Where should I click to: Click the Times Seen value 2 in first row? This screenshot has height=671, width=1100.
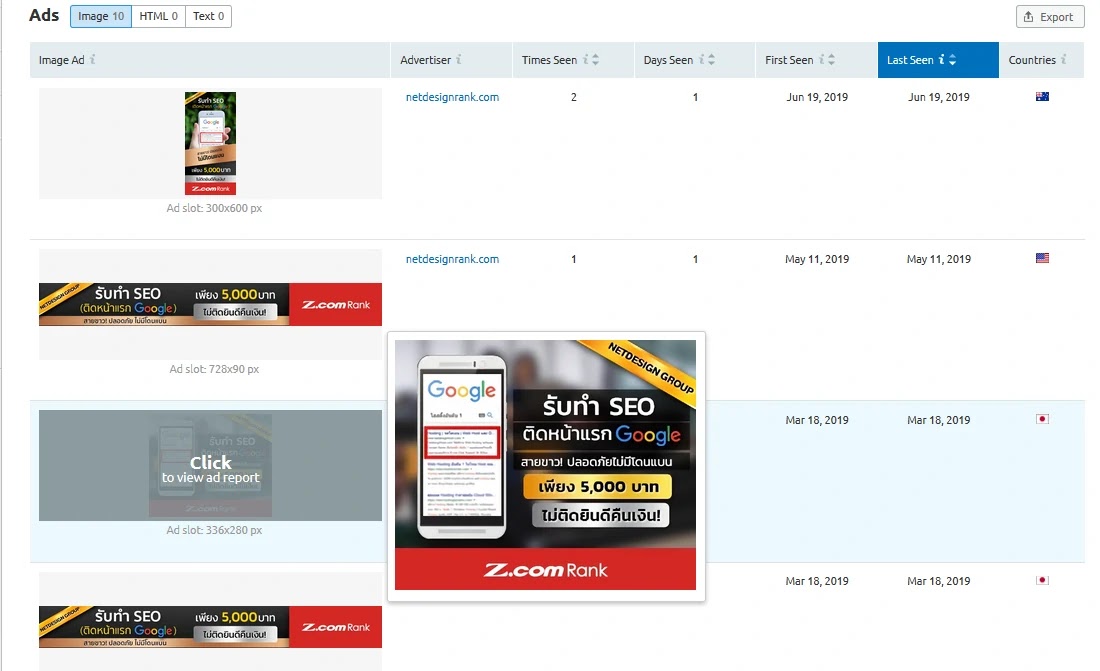tap(574, 97)
